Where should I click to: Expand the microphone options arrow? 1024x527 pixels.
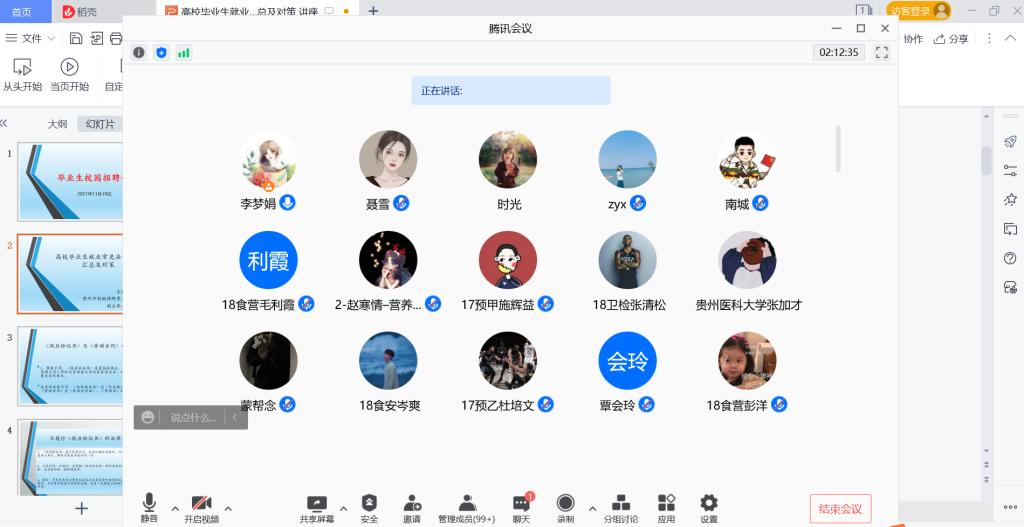(x=175, y=509)
